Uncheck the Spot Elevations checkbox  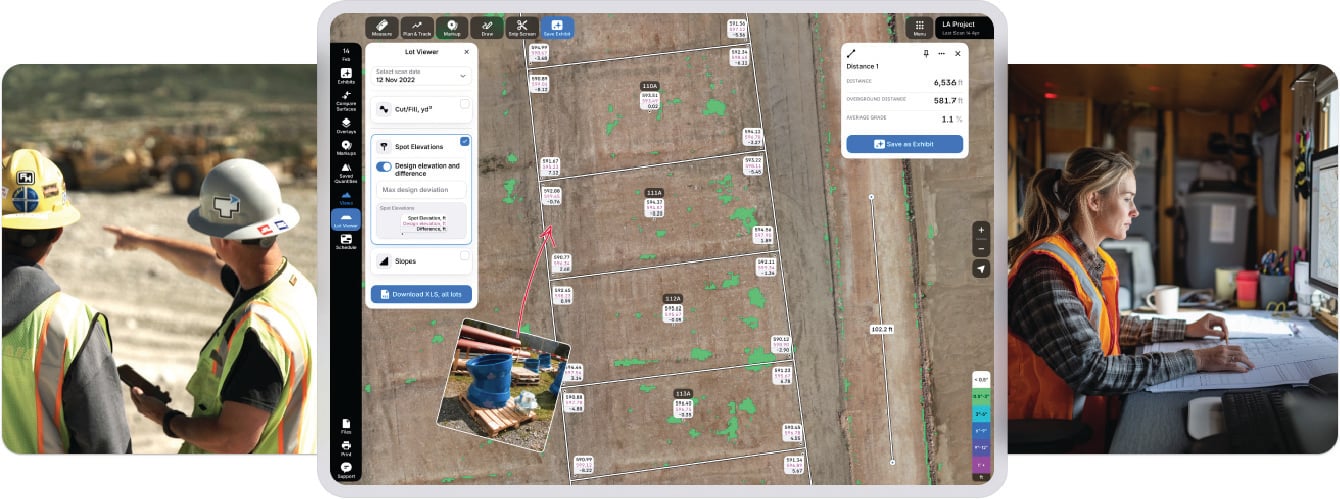[x=464, y=142]
